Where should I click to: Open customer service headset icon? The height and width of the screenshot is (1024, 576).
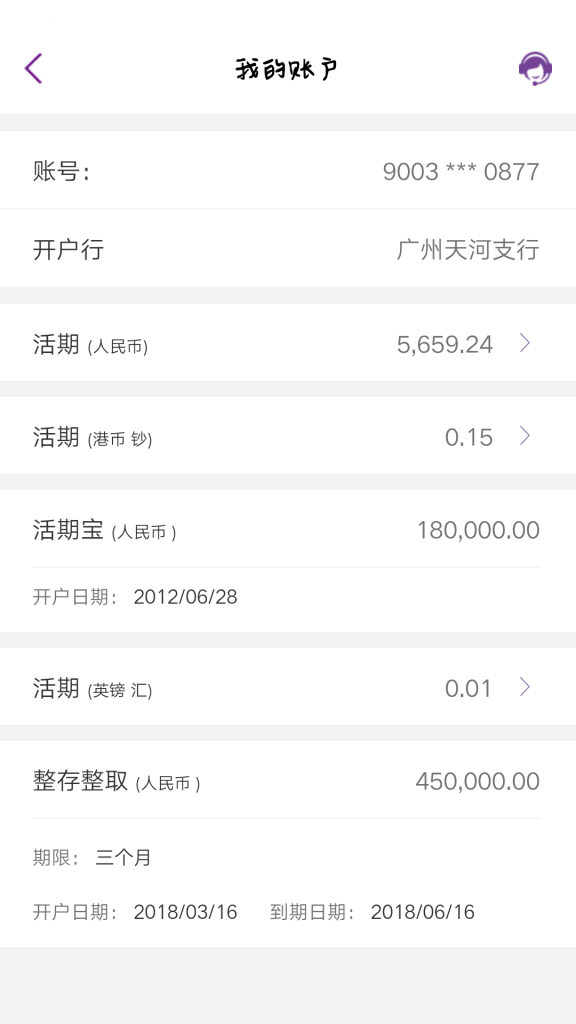[536, 69]
